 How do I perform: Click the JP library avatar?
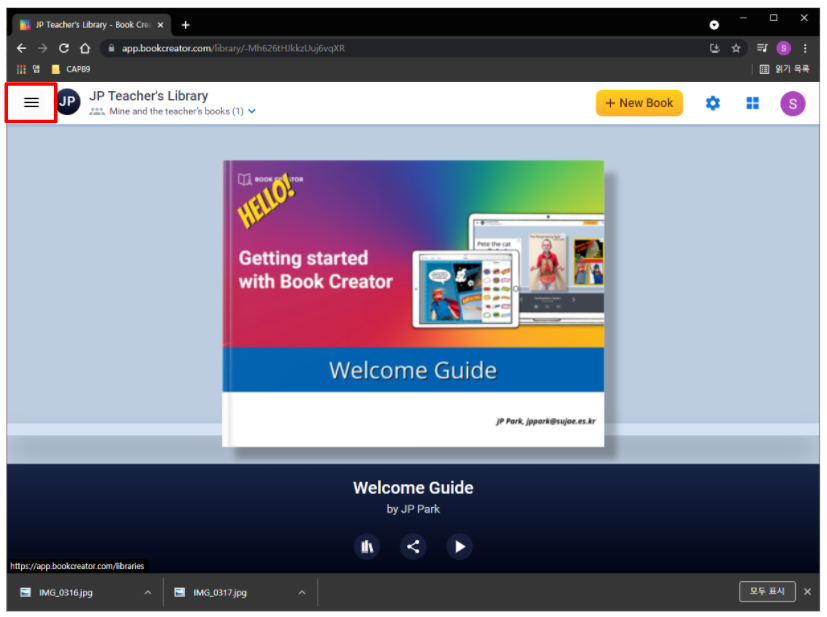(68, 102)
